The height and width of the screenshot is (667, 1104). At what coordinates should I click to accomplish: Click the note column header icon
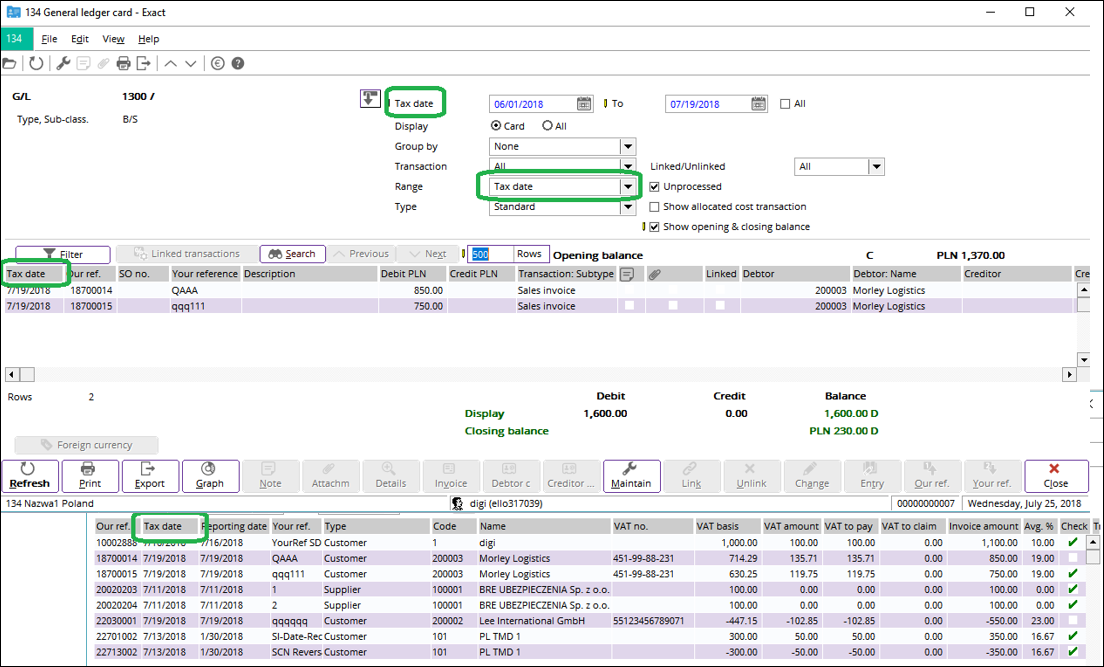pos(627,274)
